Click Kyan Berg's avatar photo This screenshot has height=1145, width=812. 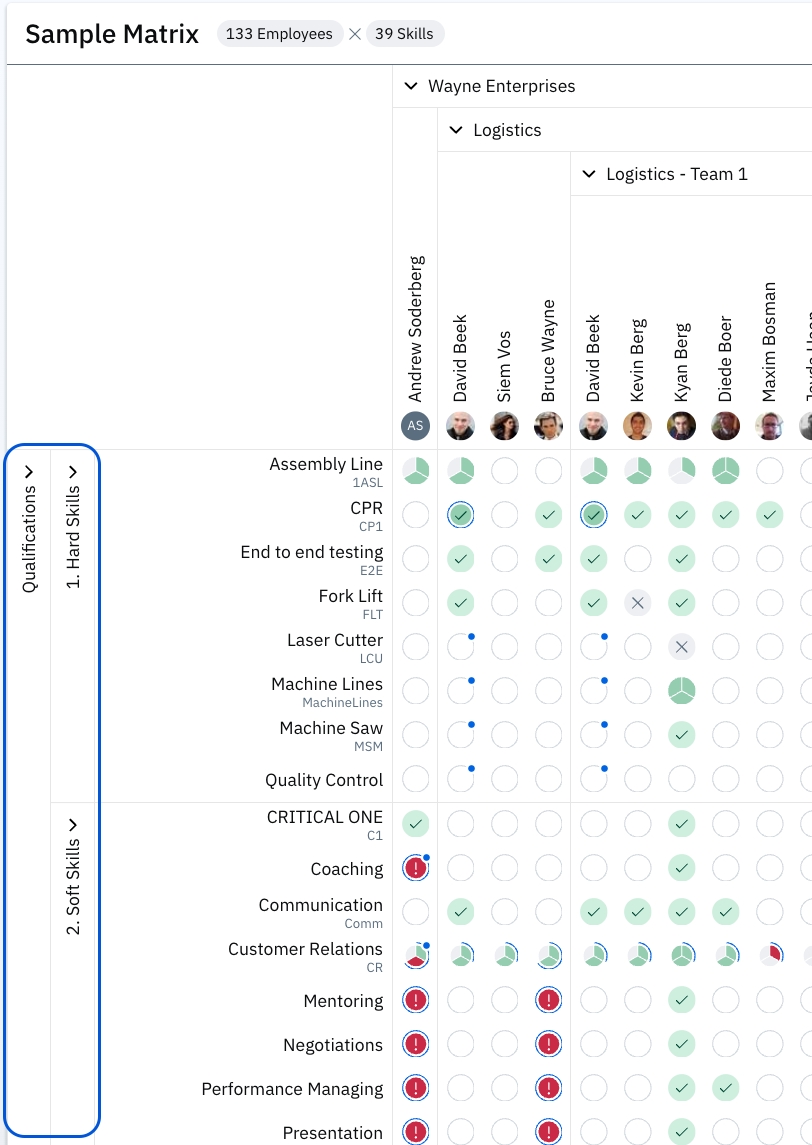681,426
